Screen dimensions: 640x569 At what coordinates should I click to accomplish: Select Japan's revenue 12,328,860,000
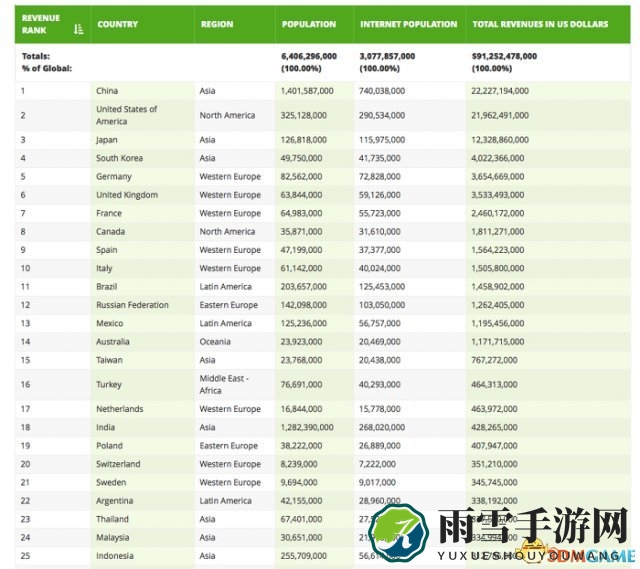[x=500, y=140]
